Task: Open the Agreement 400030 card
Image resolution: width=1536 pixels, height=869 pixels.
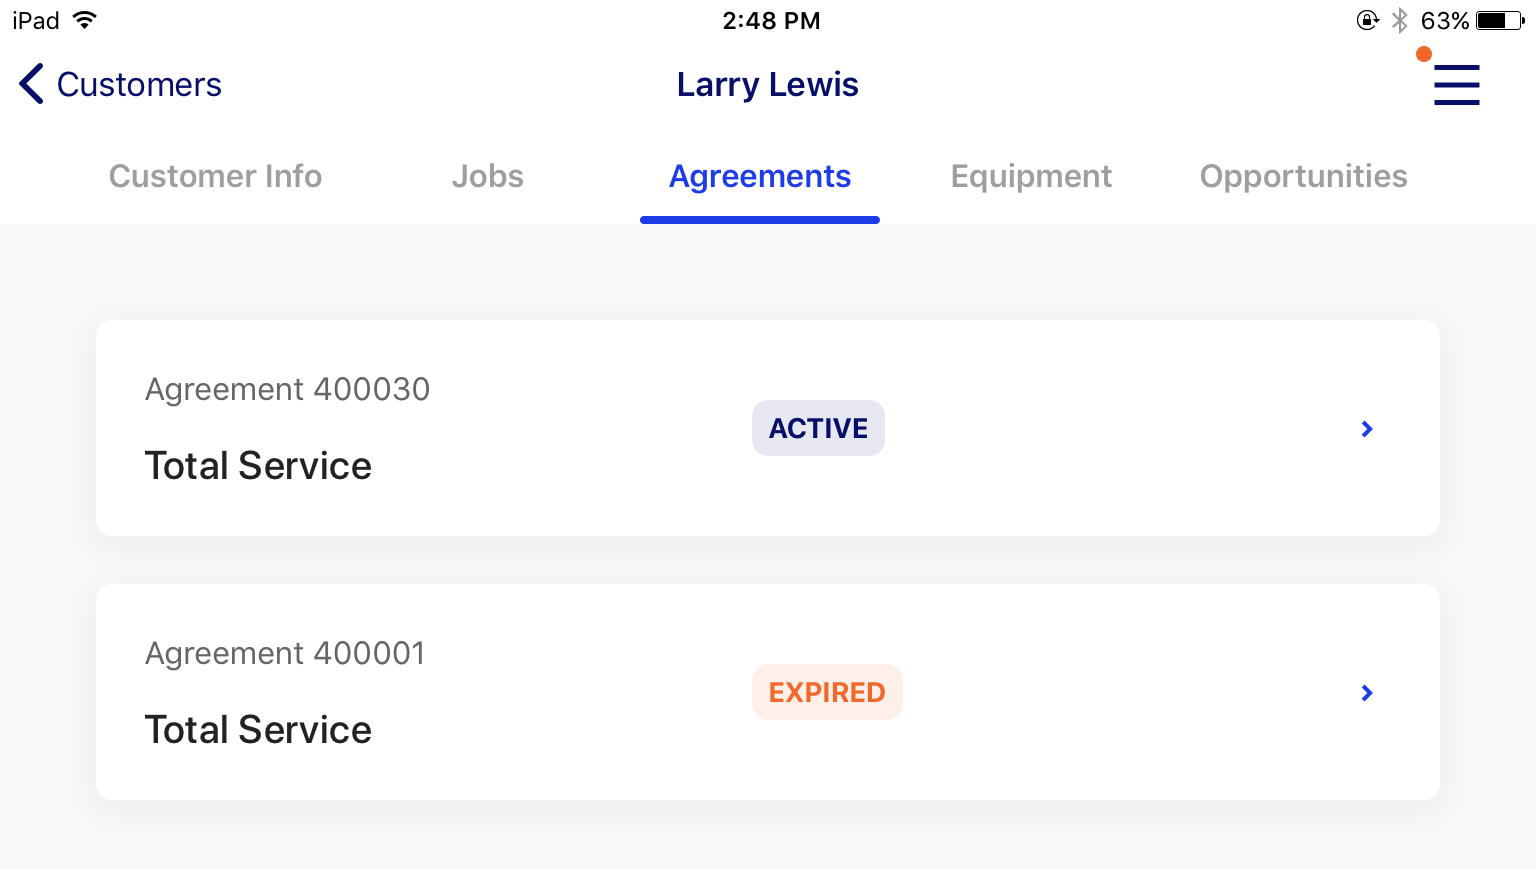Action: tap(768, 428)
